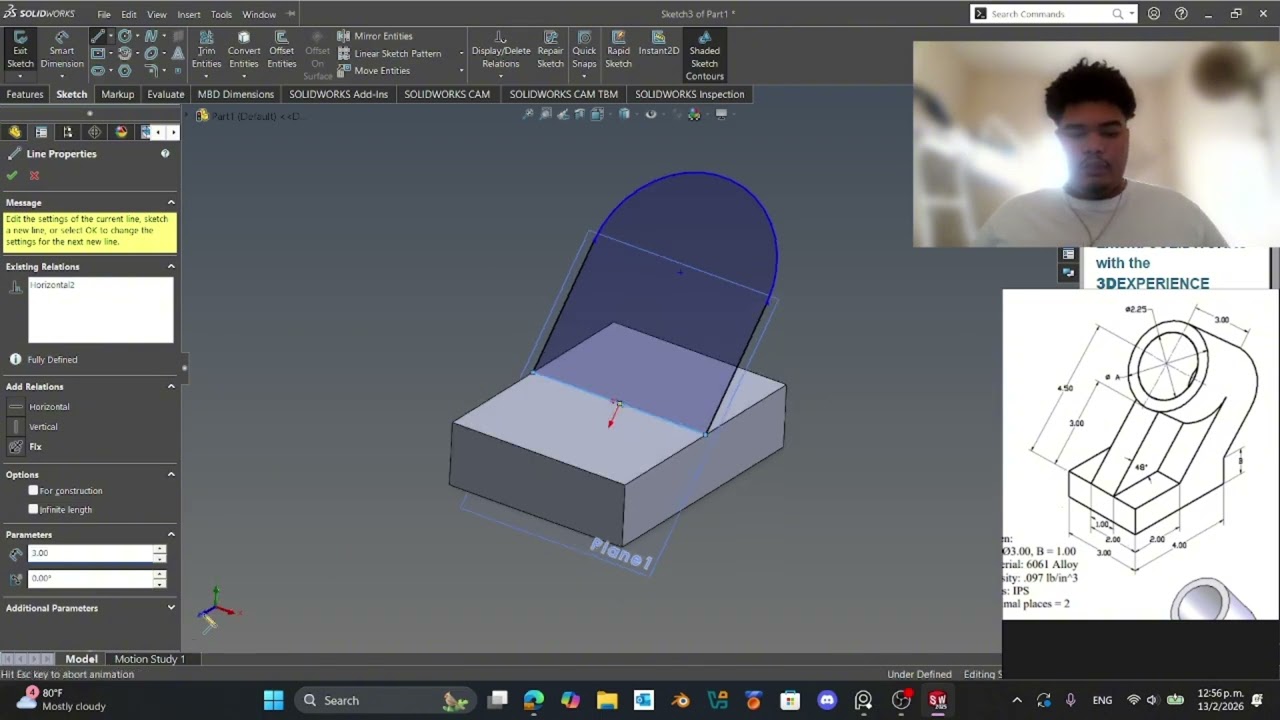Open the Windows Start menu

tap(273, 700)
